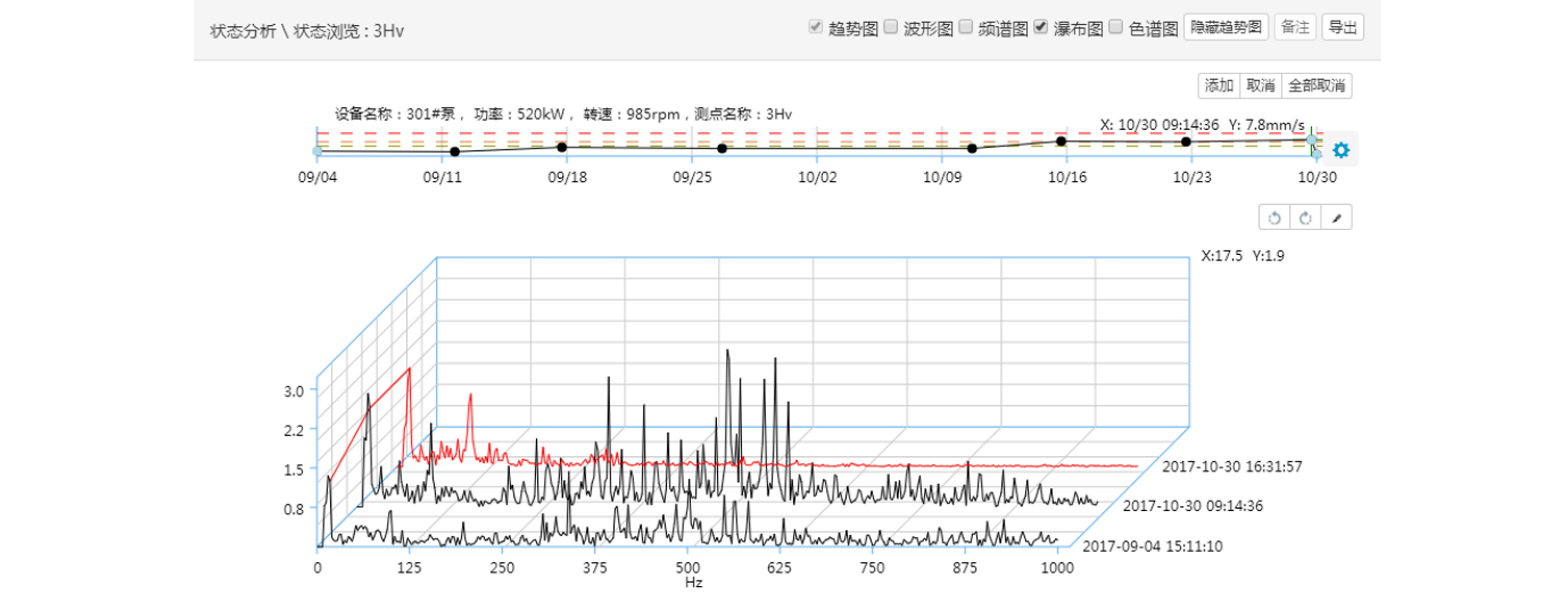Toggle the 趋势图 checkbox
The height and width of the screenshot is (594, 1568).
click(815, 28)
